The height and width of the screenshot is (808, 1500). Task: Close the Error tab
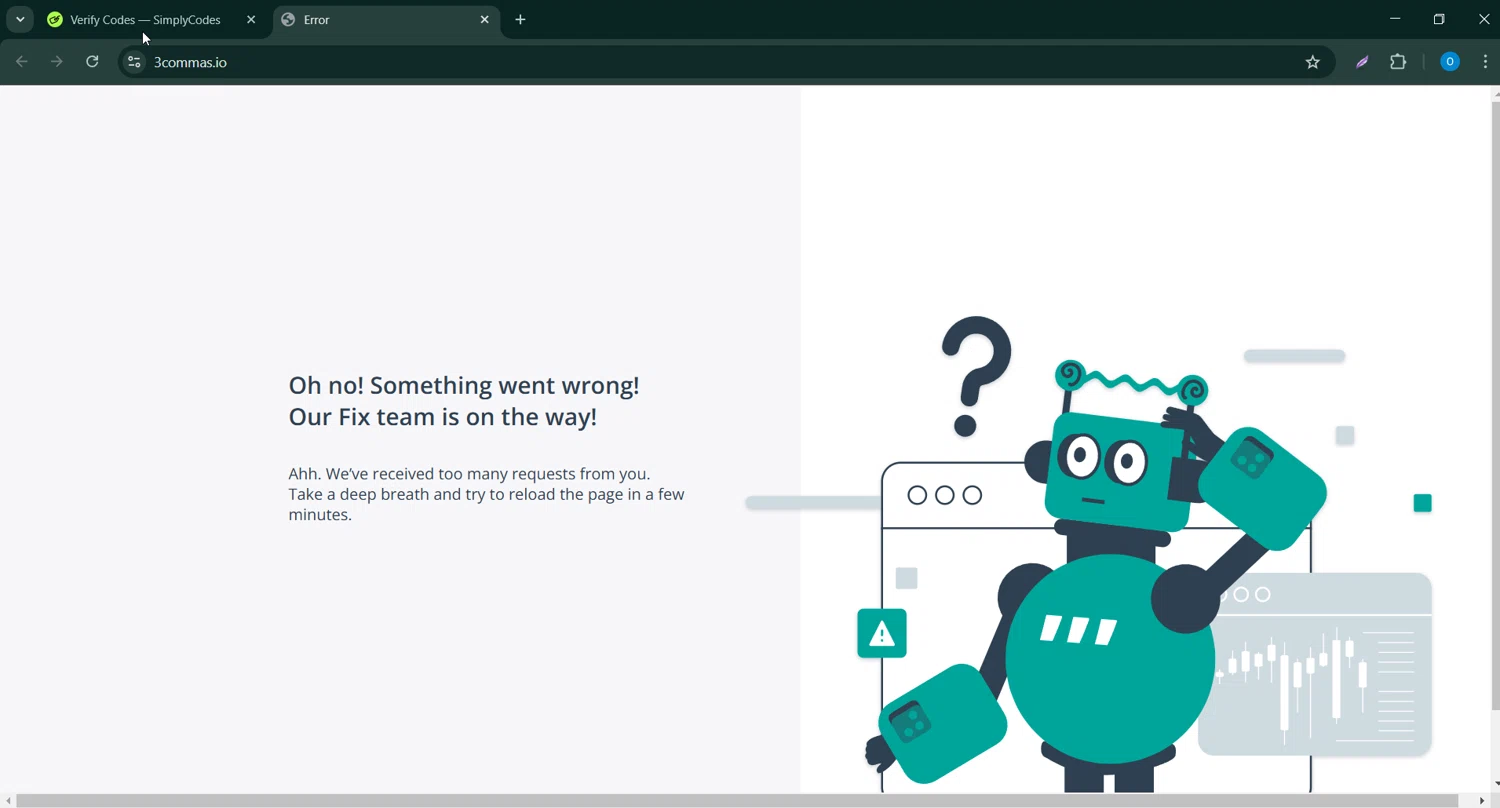pos(485,20)
